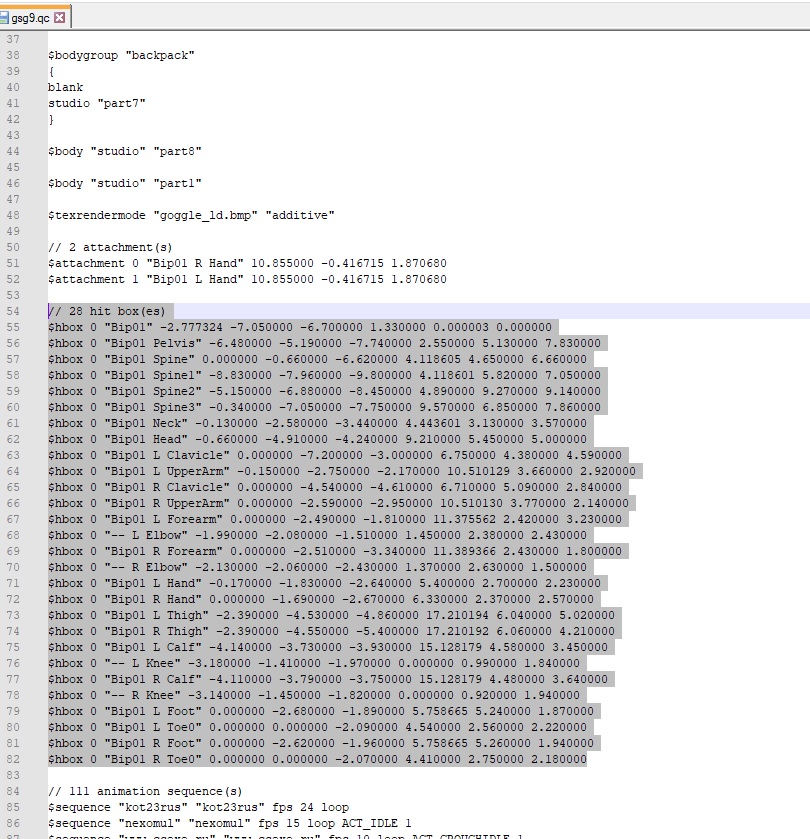The image size is (810, 839).
Task: Click the $hbox "Bip01 R Clavicle" line
Action: tap(335, 487)
